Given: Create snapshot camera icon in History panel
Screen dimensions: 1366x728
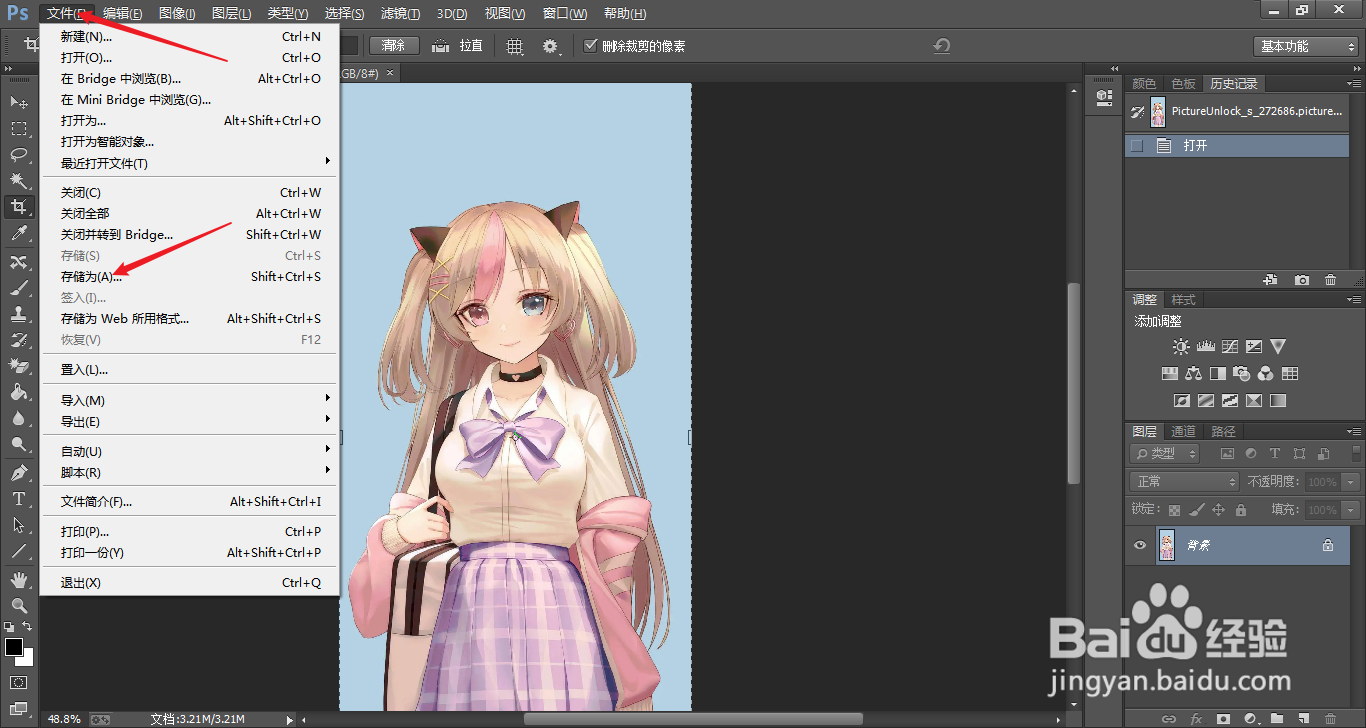Looking at the screenshot, I should [x=1302, y=281].
